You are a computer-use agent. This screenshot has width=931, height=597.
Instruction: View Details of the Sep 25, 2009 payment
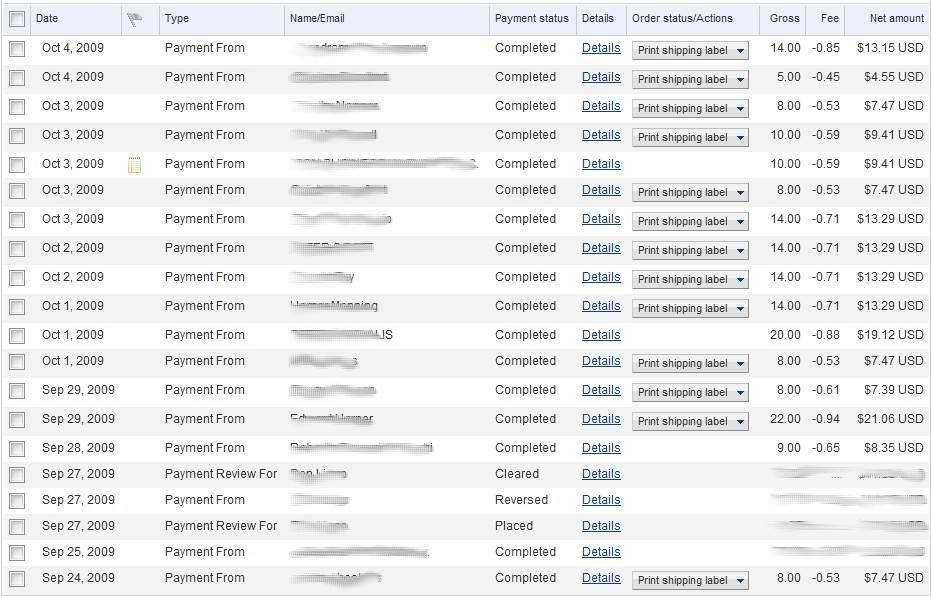[601, 552]
